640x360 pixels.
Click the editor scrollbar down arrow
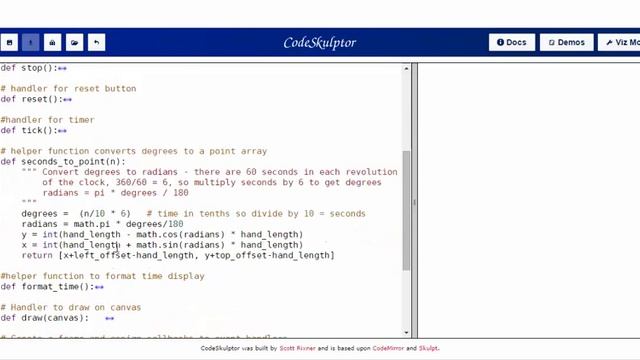(x=406, y=333)
